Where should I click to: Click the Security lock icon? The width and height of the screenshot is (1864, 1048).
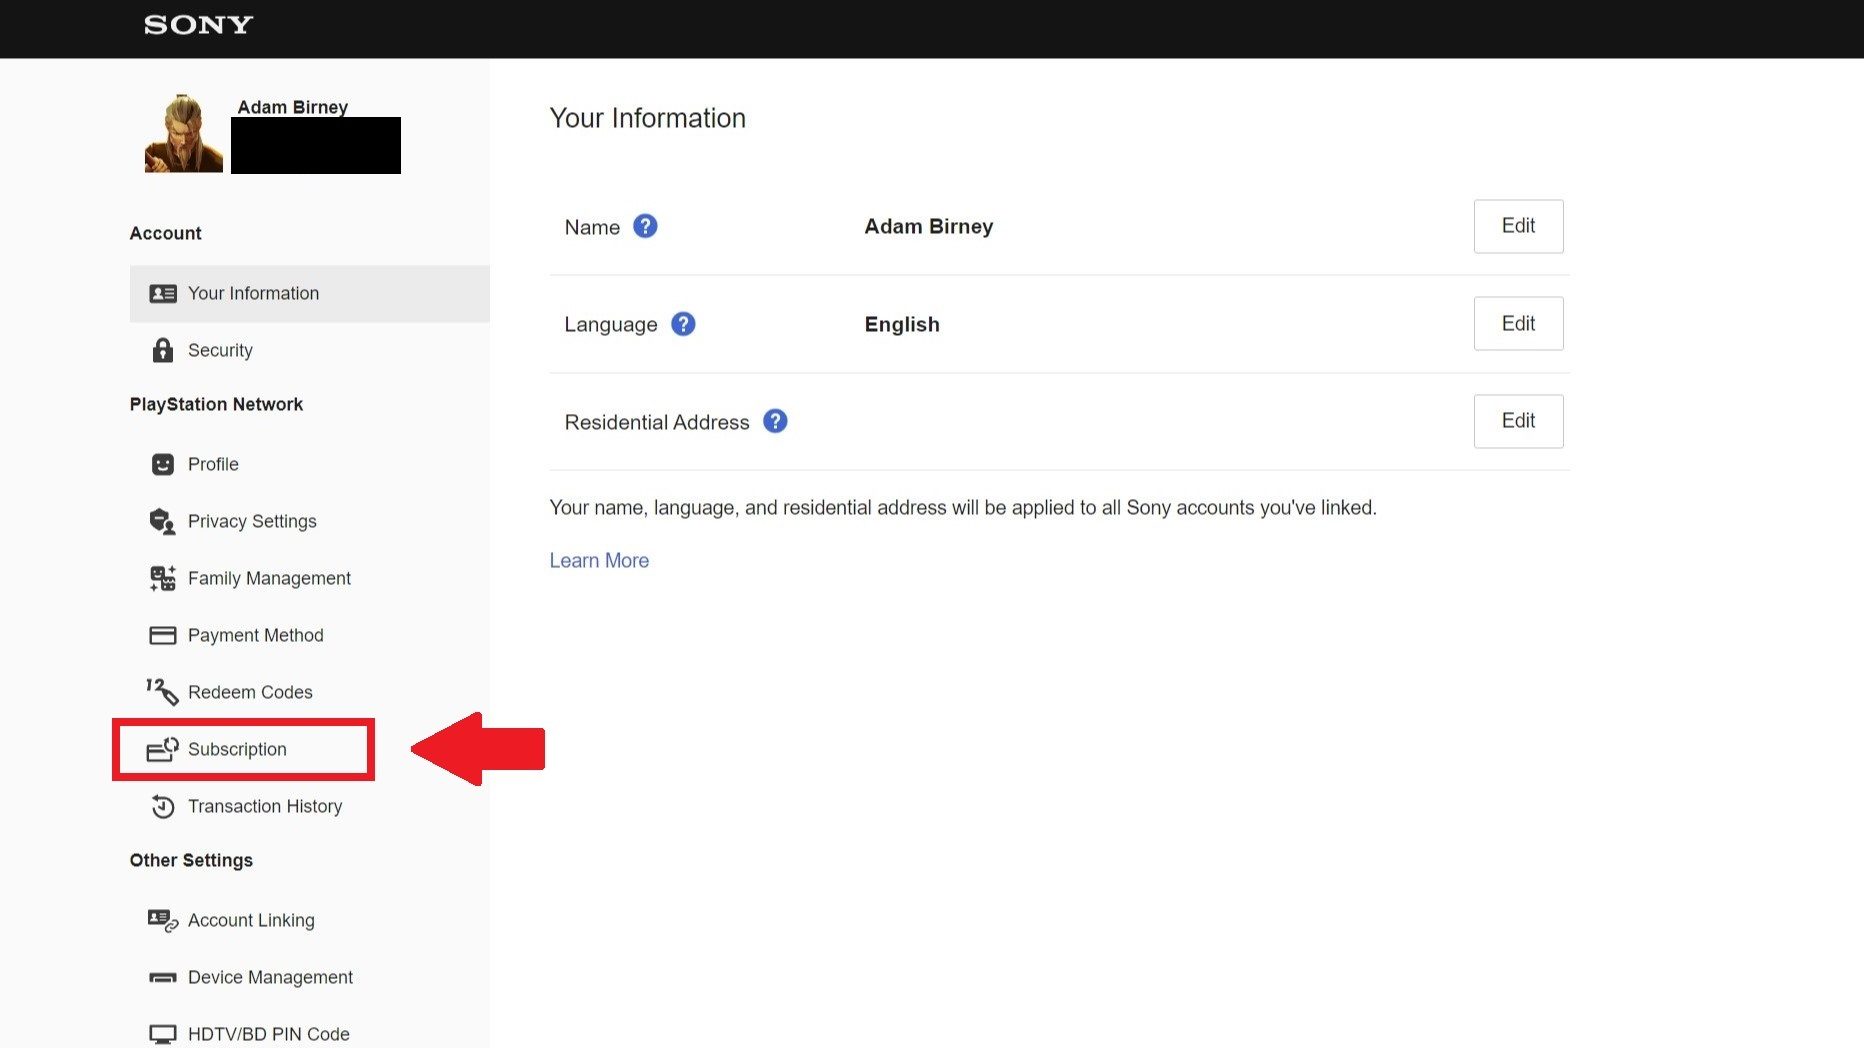click(162, 350)
